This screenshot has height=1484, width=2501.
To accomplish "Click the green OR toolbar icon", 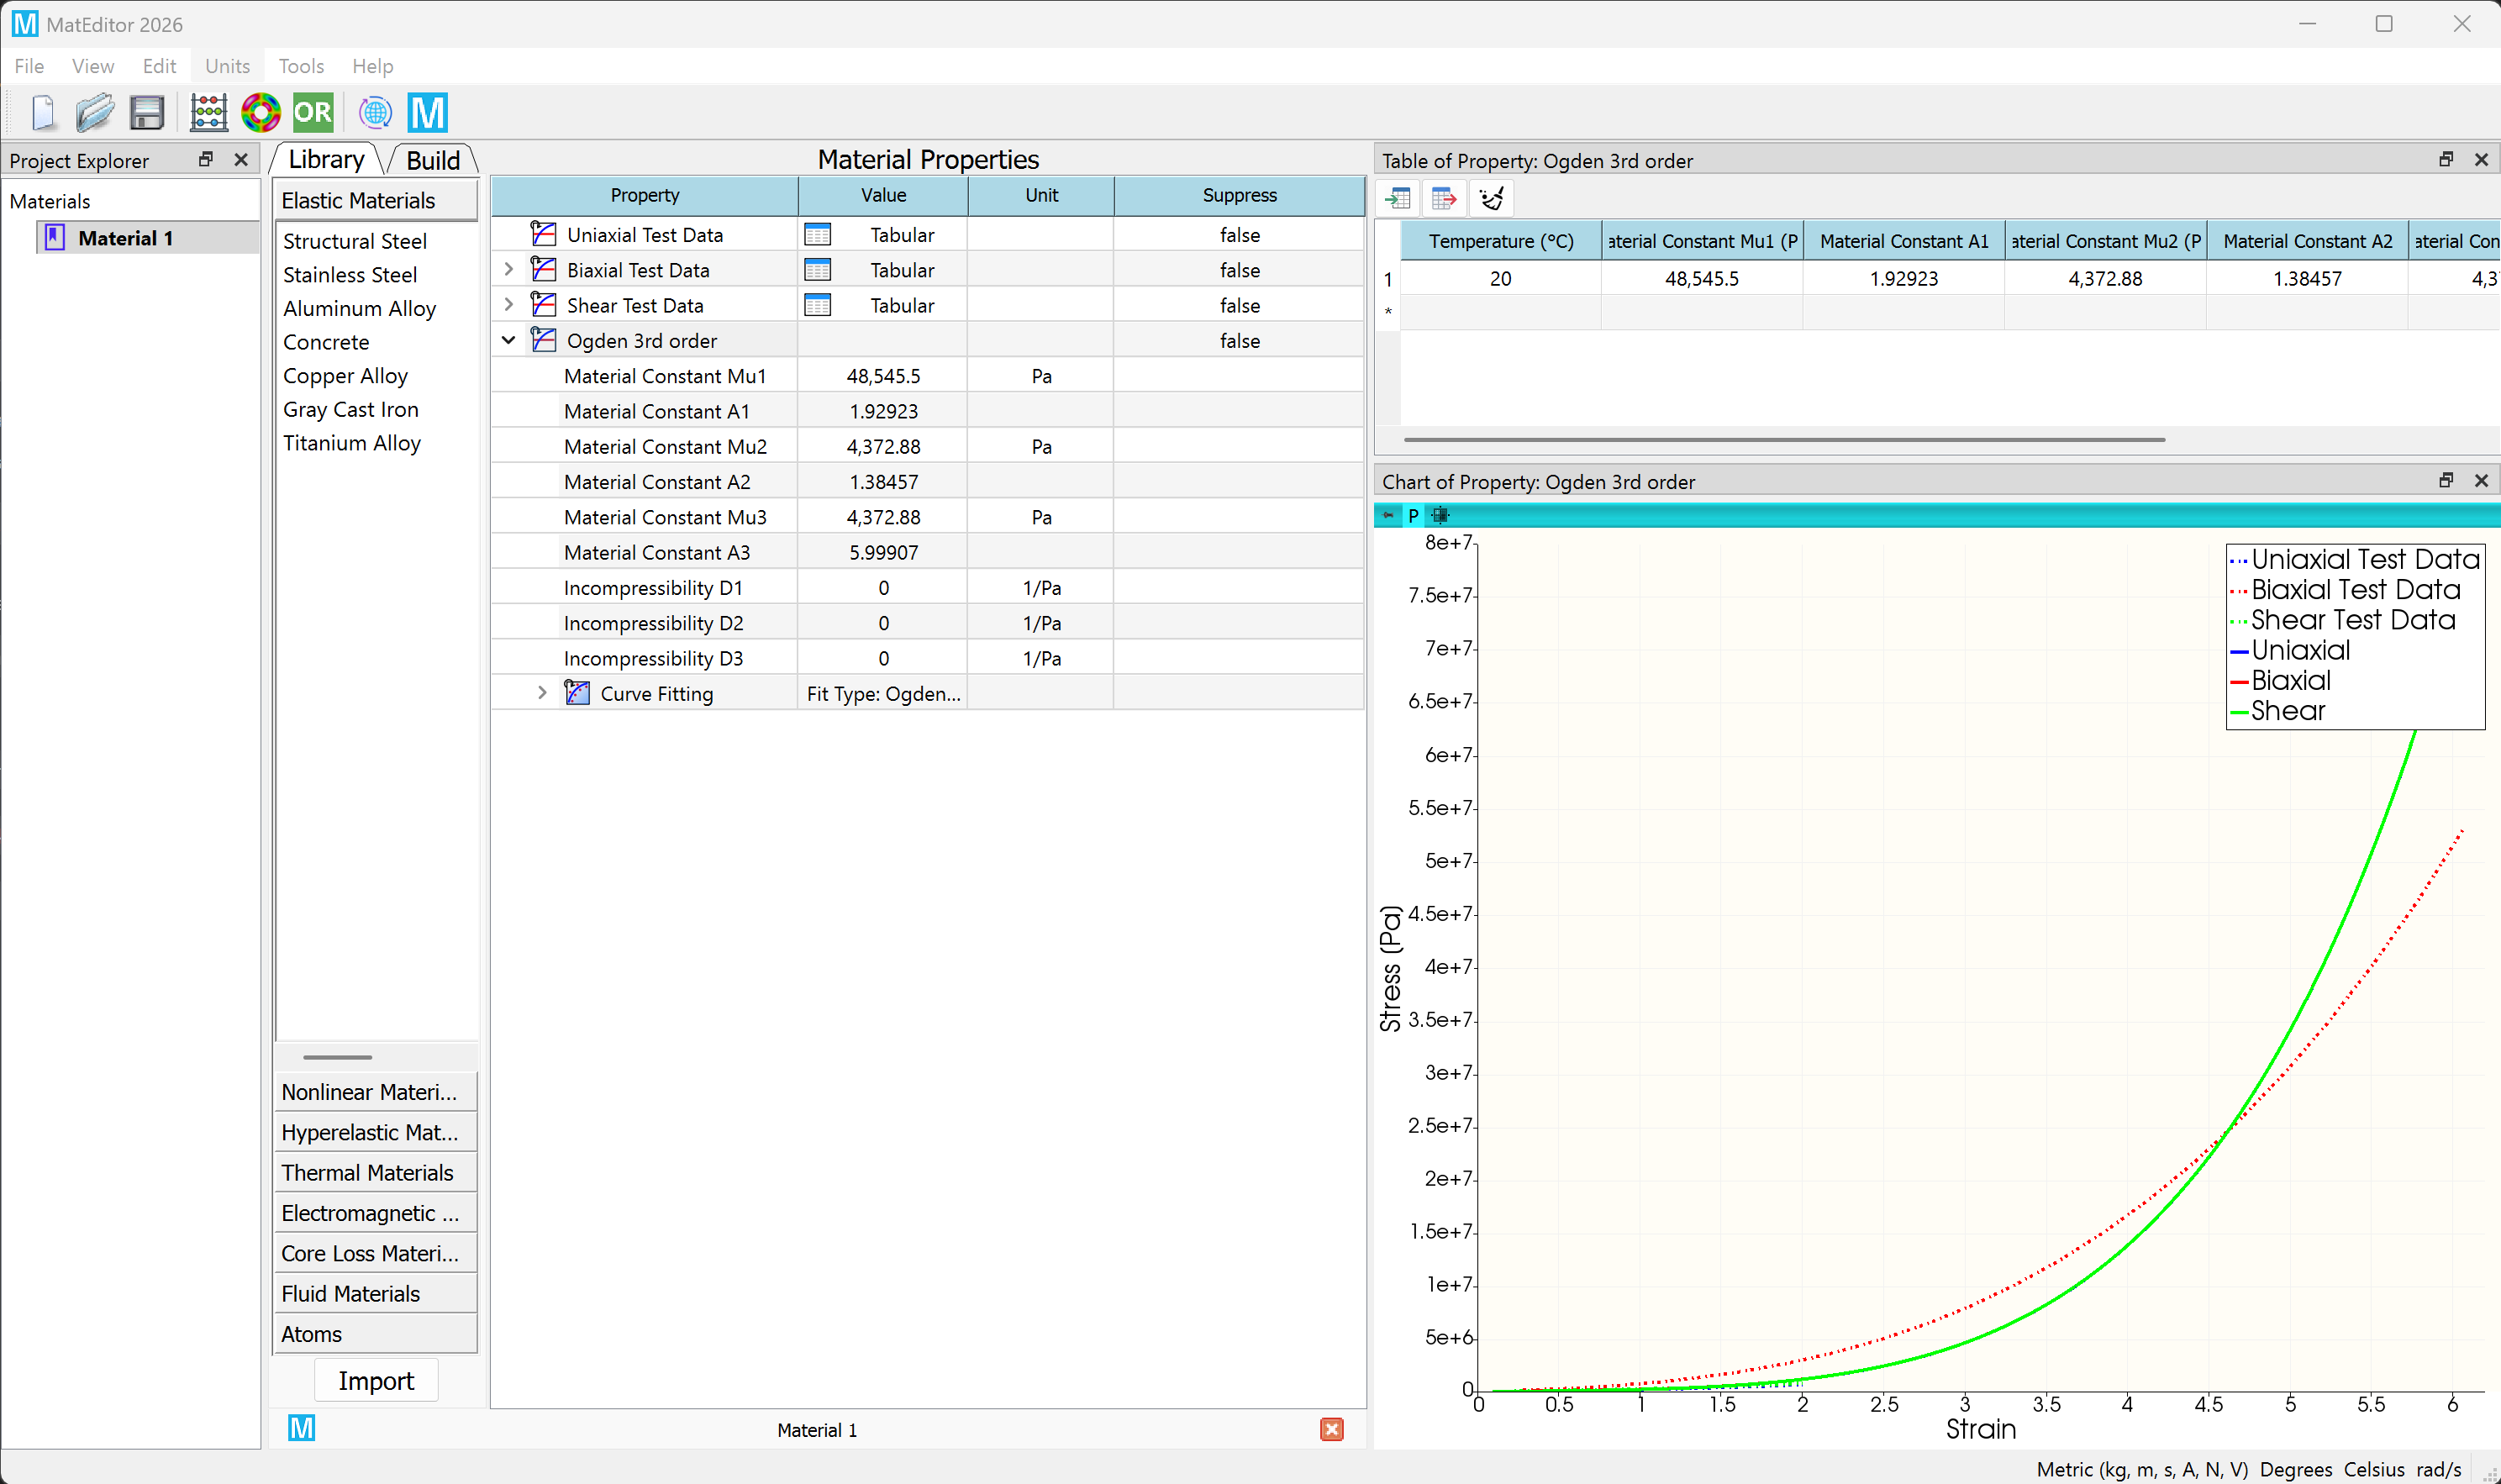I will pos(313,112).
